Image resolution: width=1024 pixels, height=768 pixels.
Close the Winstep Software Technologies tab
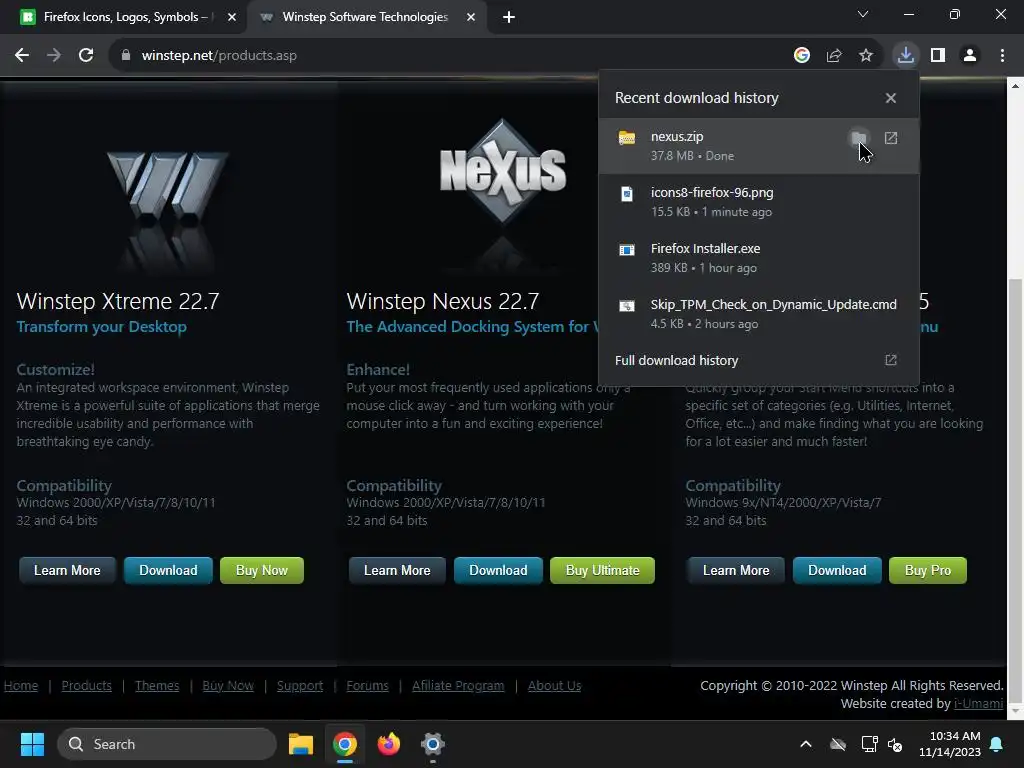471,17
